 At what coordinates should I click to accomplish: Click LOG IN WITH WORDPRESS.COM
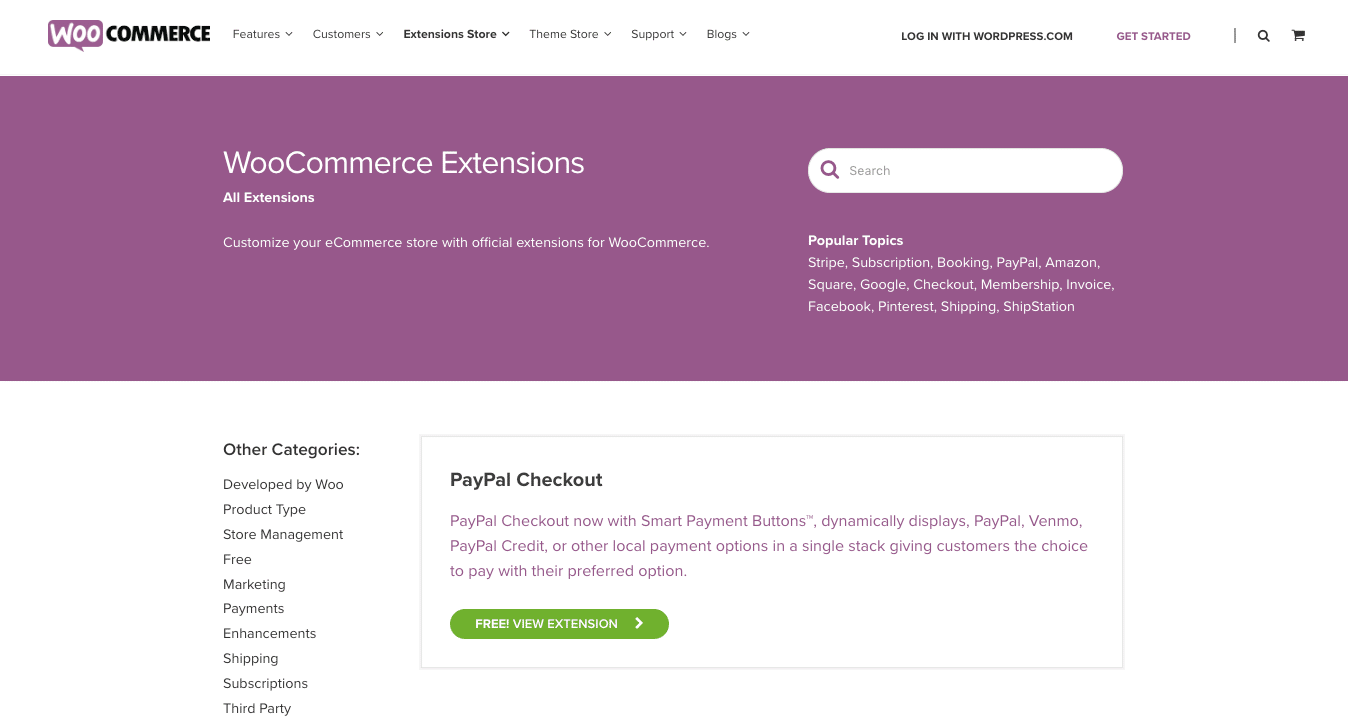(986, 36)
